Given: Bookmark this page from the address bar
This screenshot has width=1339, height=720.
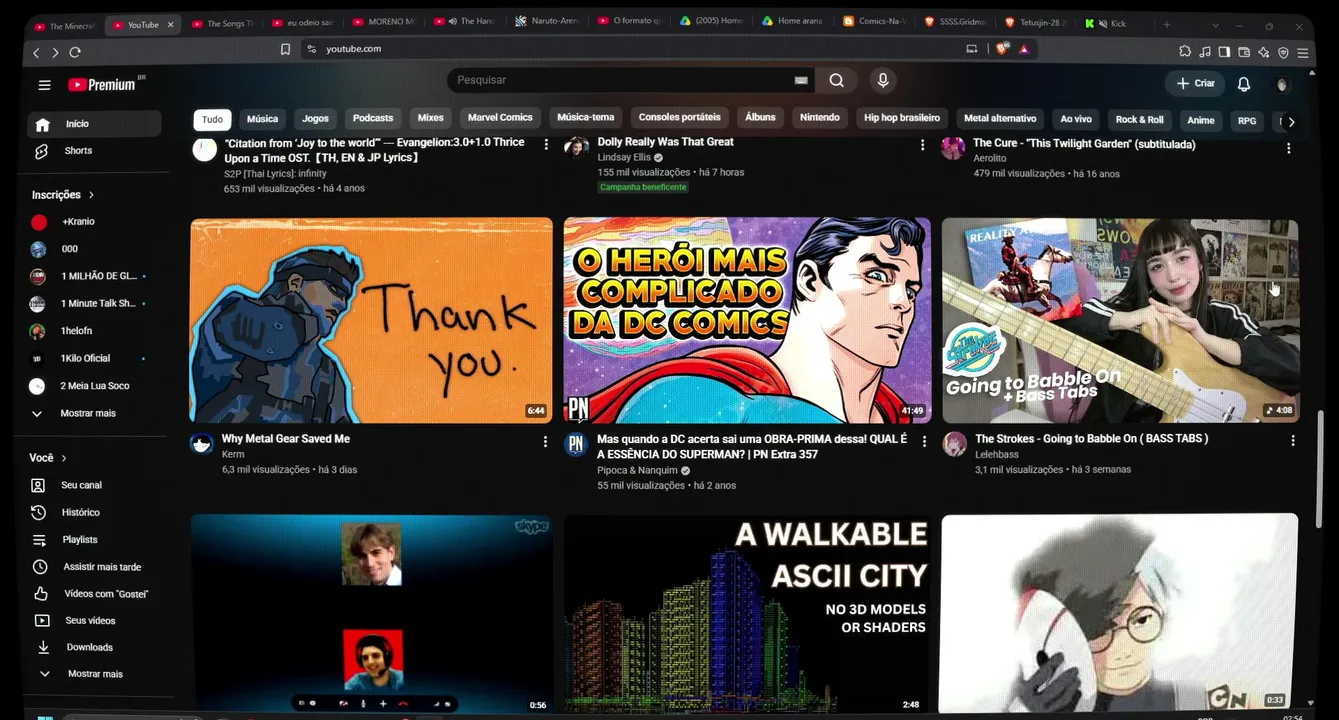Looking at the screenshot, I should click(285, 49).
